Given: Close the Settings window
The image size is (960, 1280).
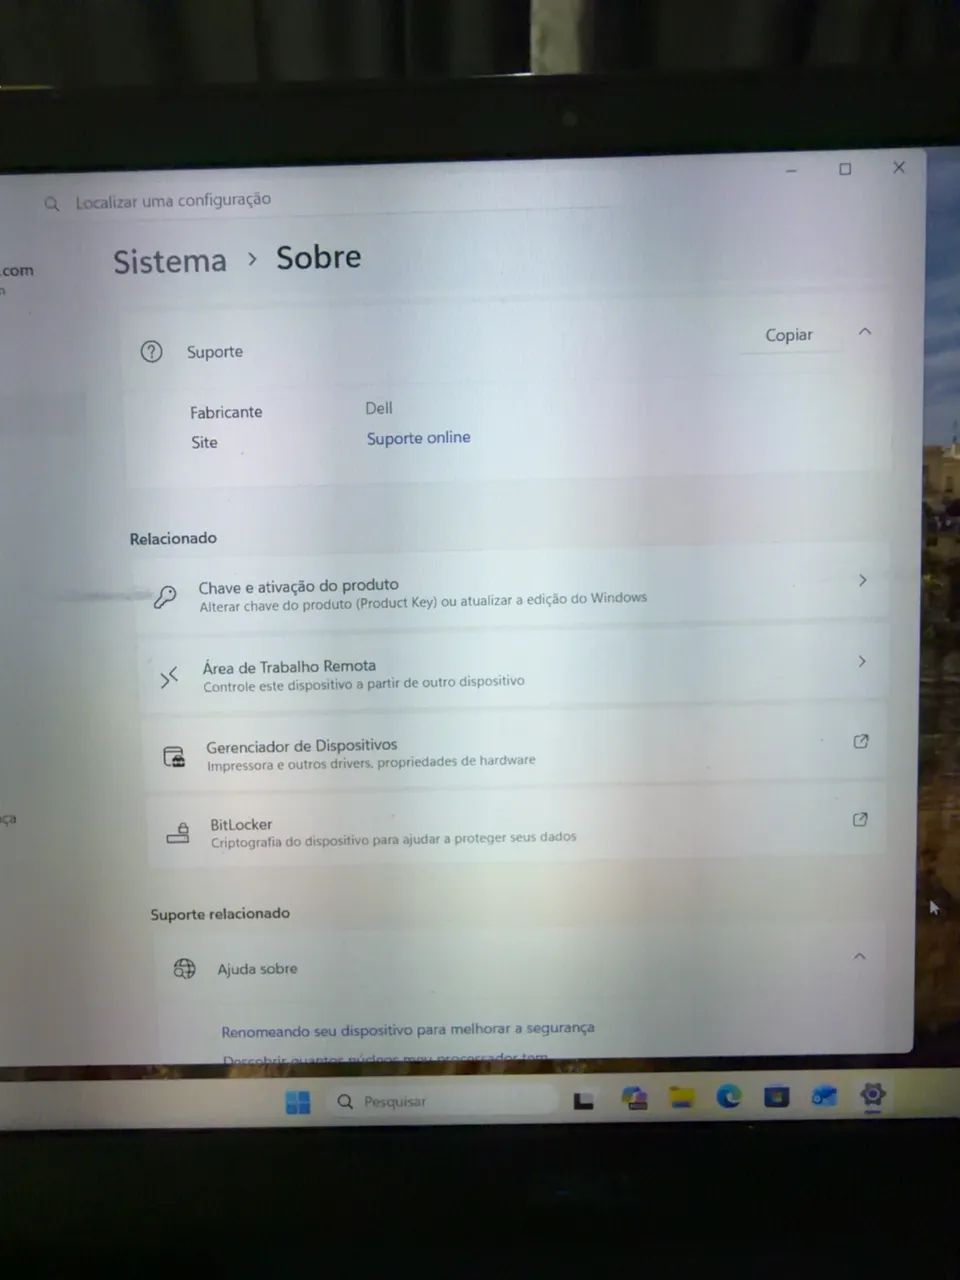Looking at the screenshot, I should coord(899,167).
